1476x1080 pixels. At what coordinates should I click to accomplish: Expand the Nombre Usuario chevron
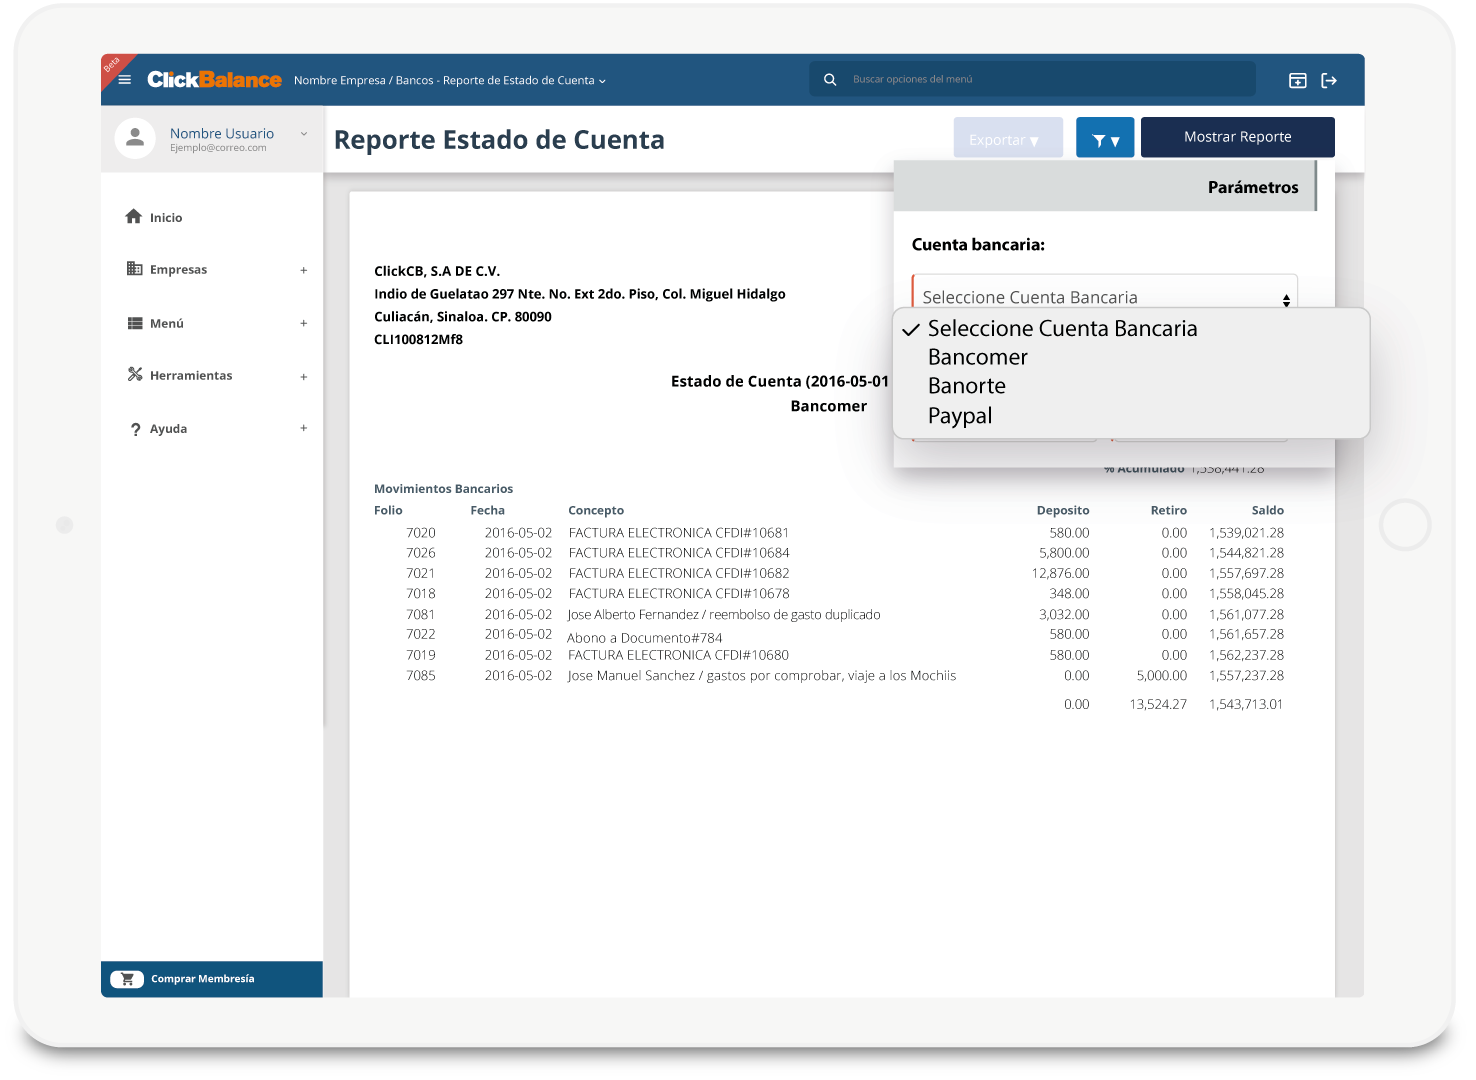coord(304,134)
